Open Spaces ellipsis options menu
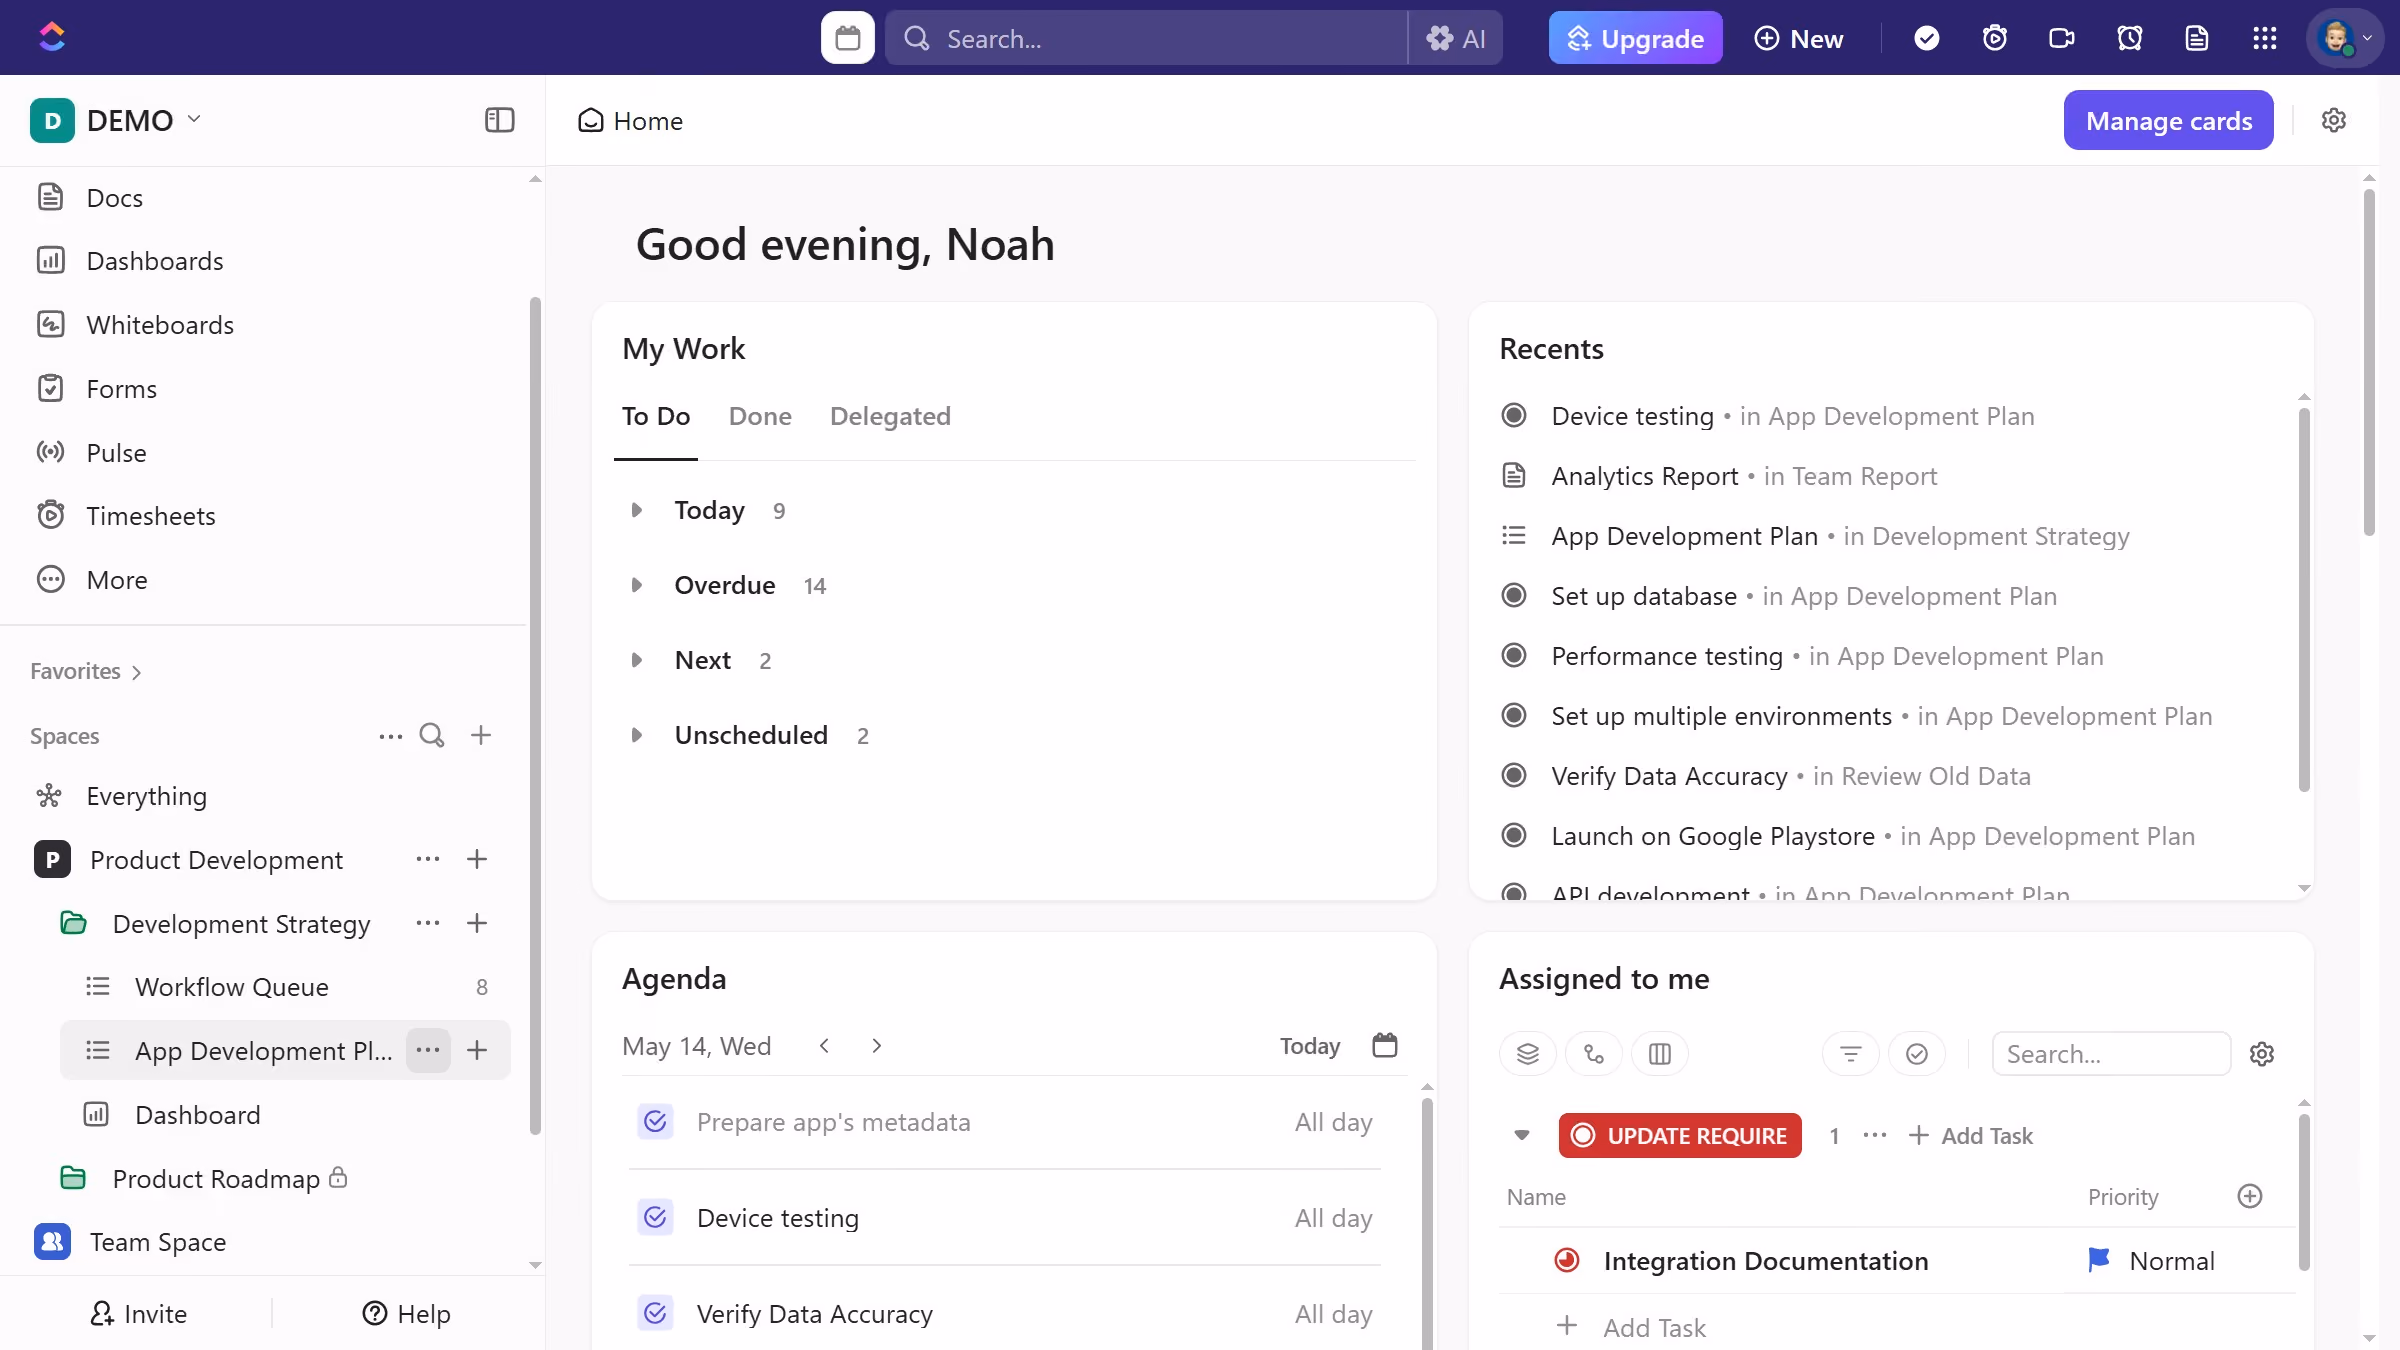 (390, 736)
